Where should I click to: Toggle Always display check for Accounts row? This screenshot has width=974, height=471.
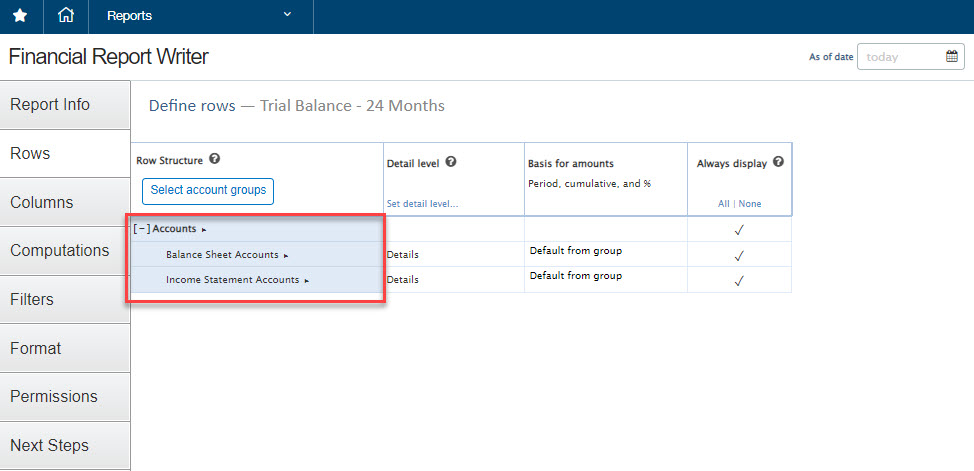739,230
